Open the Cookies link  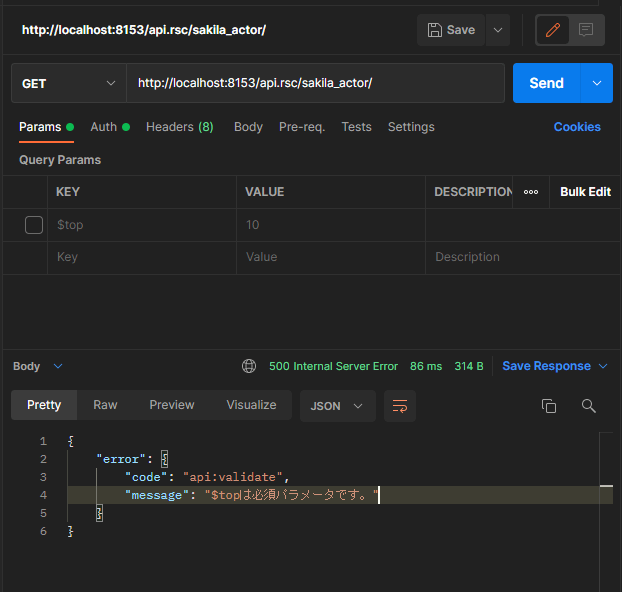click(577, 127)
